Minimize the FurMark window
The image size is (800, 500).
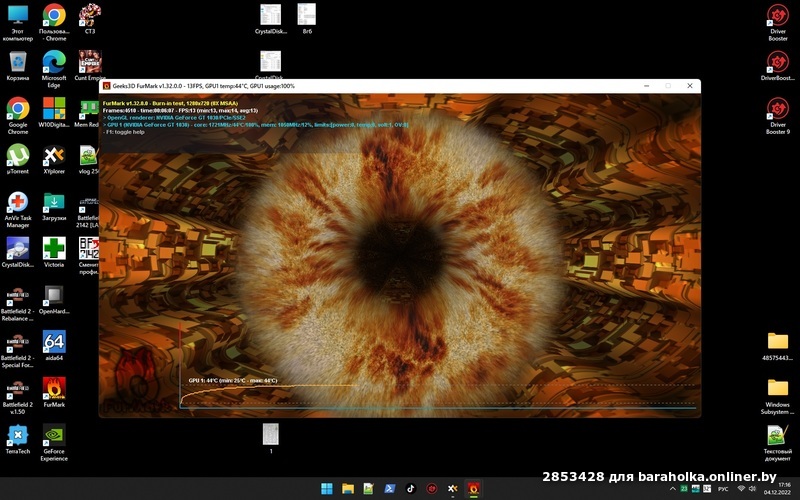[x=646, y=86]
